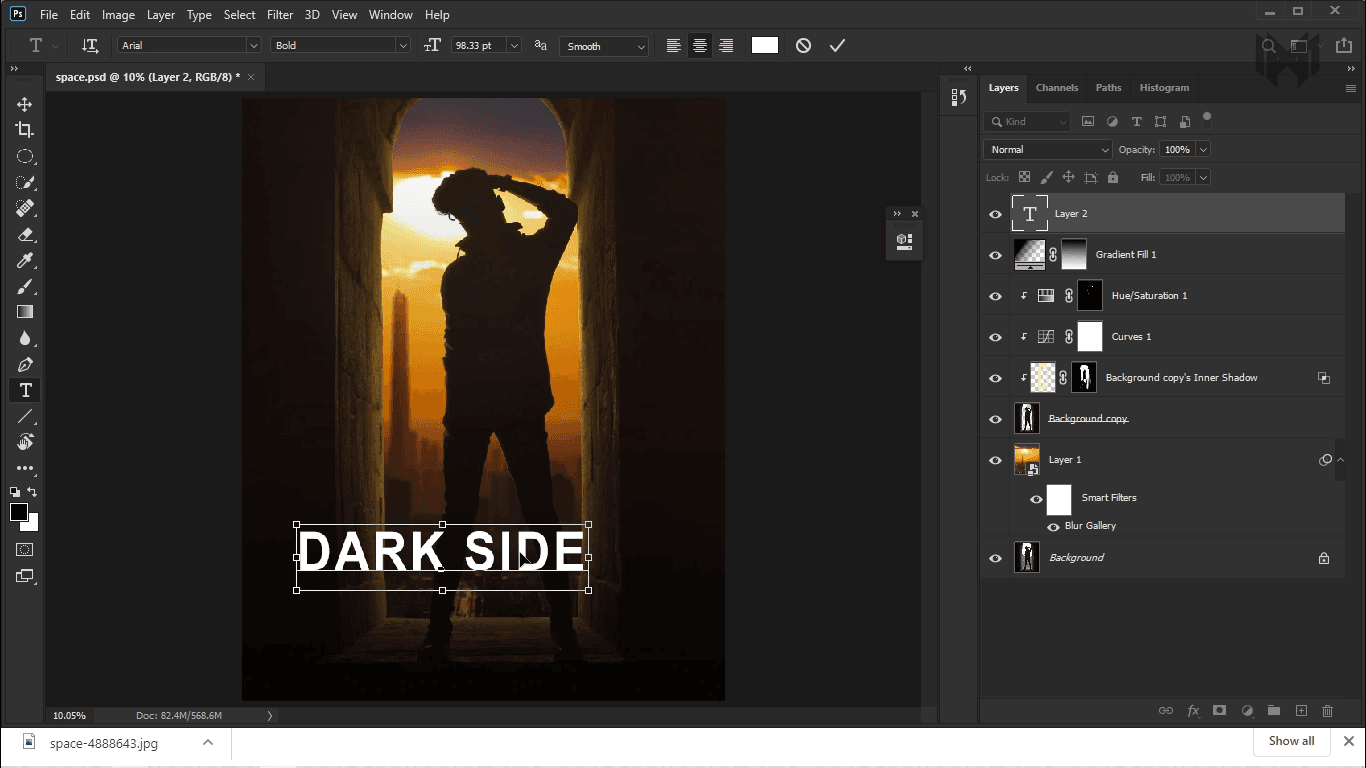Select the Line tool
1366x768 pixels.
[25, 416]
